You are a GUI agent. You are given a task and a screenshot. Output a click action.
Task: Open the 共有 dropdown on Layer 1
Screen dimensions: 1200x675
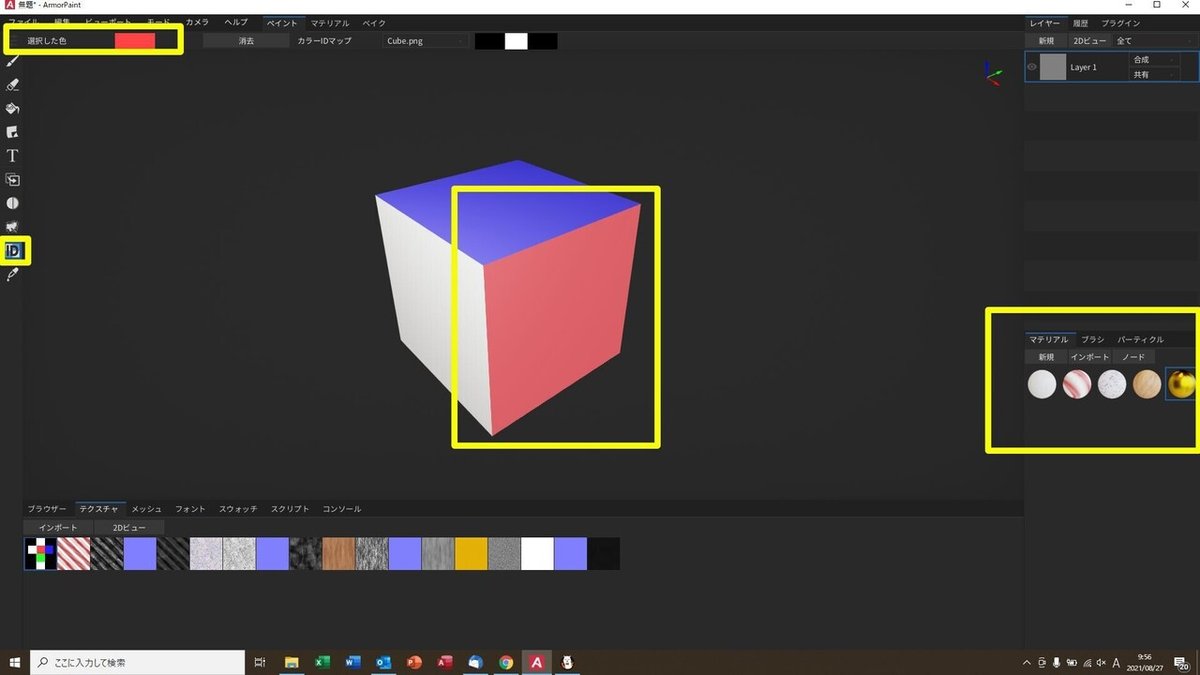(1153, 75)
